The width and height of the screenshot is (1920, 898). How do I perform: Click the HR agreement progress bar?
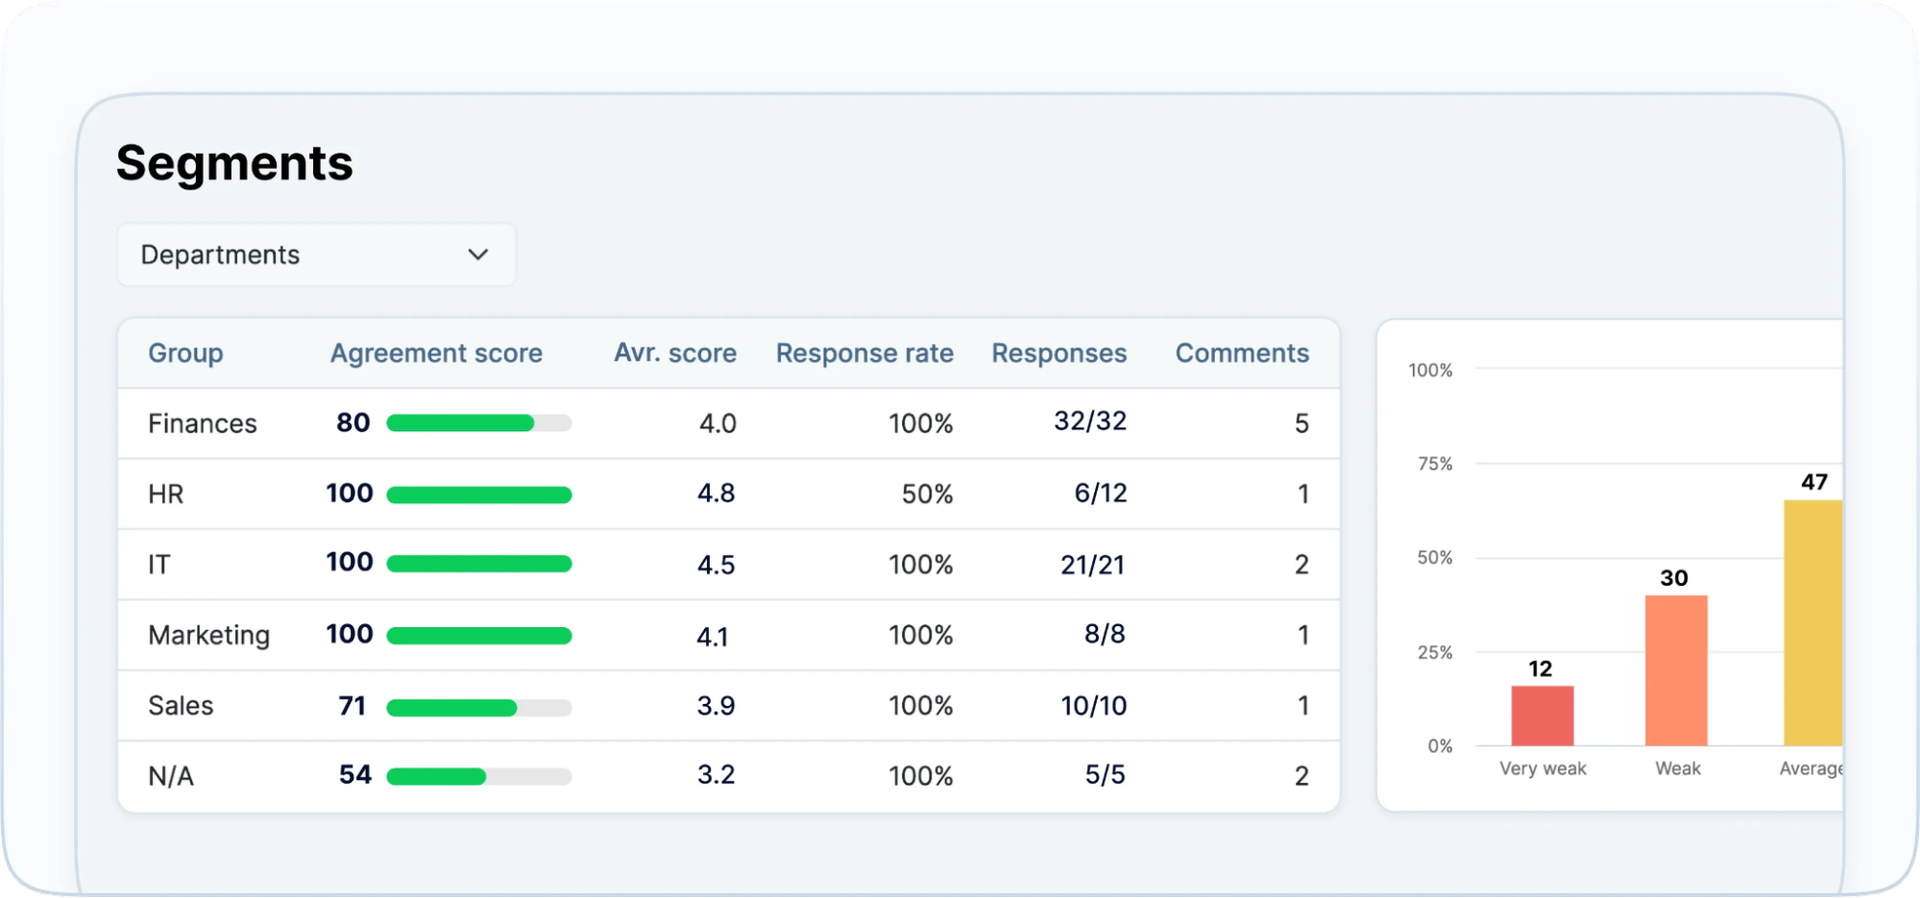(479, 494)
